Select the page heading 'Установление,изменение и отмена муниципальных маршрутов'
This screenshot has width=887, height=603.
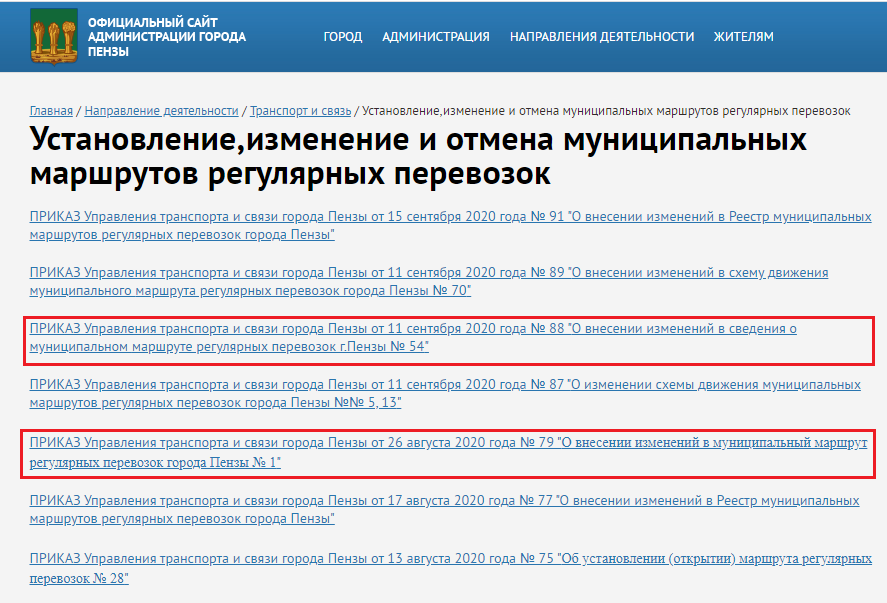(418, 156)
